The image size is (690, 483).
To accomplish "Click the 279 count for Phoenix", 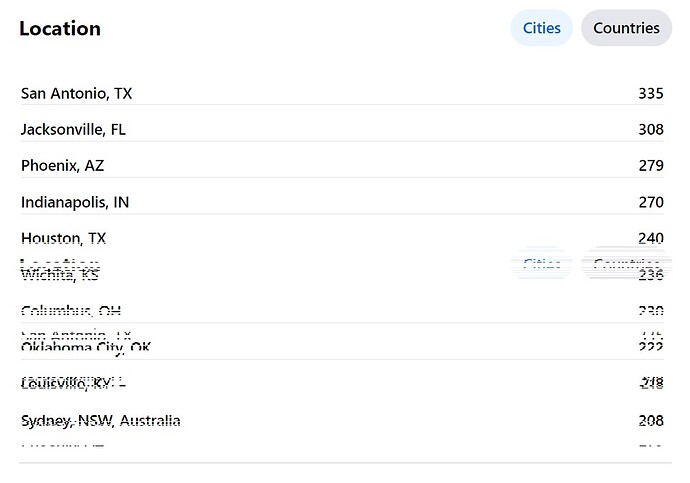I will click(651, 166).
